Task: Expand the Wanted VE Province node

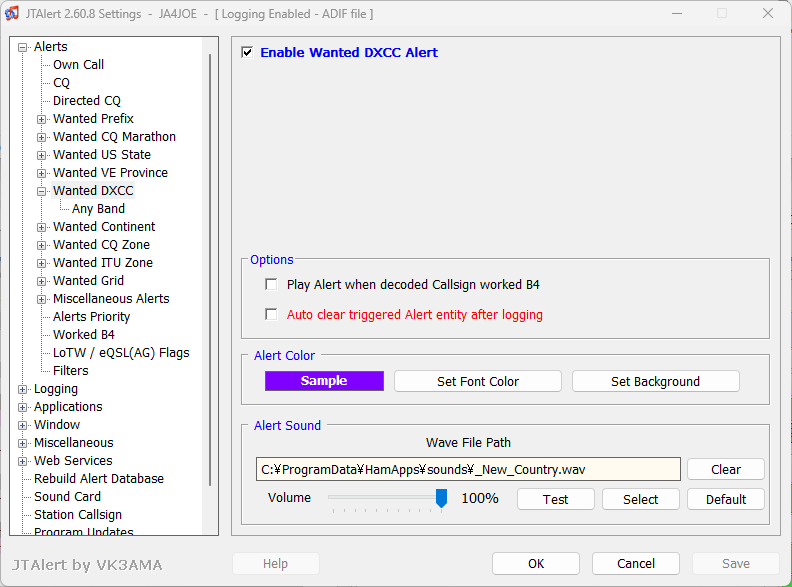Action: [x=41, y=173]
